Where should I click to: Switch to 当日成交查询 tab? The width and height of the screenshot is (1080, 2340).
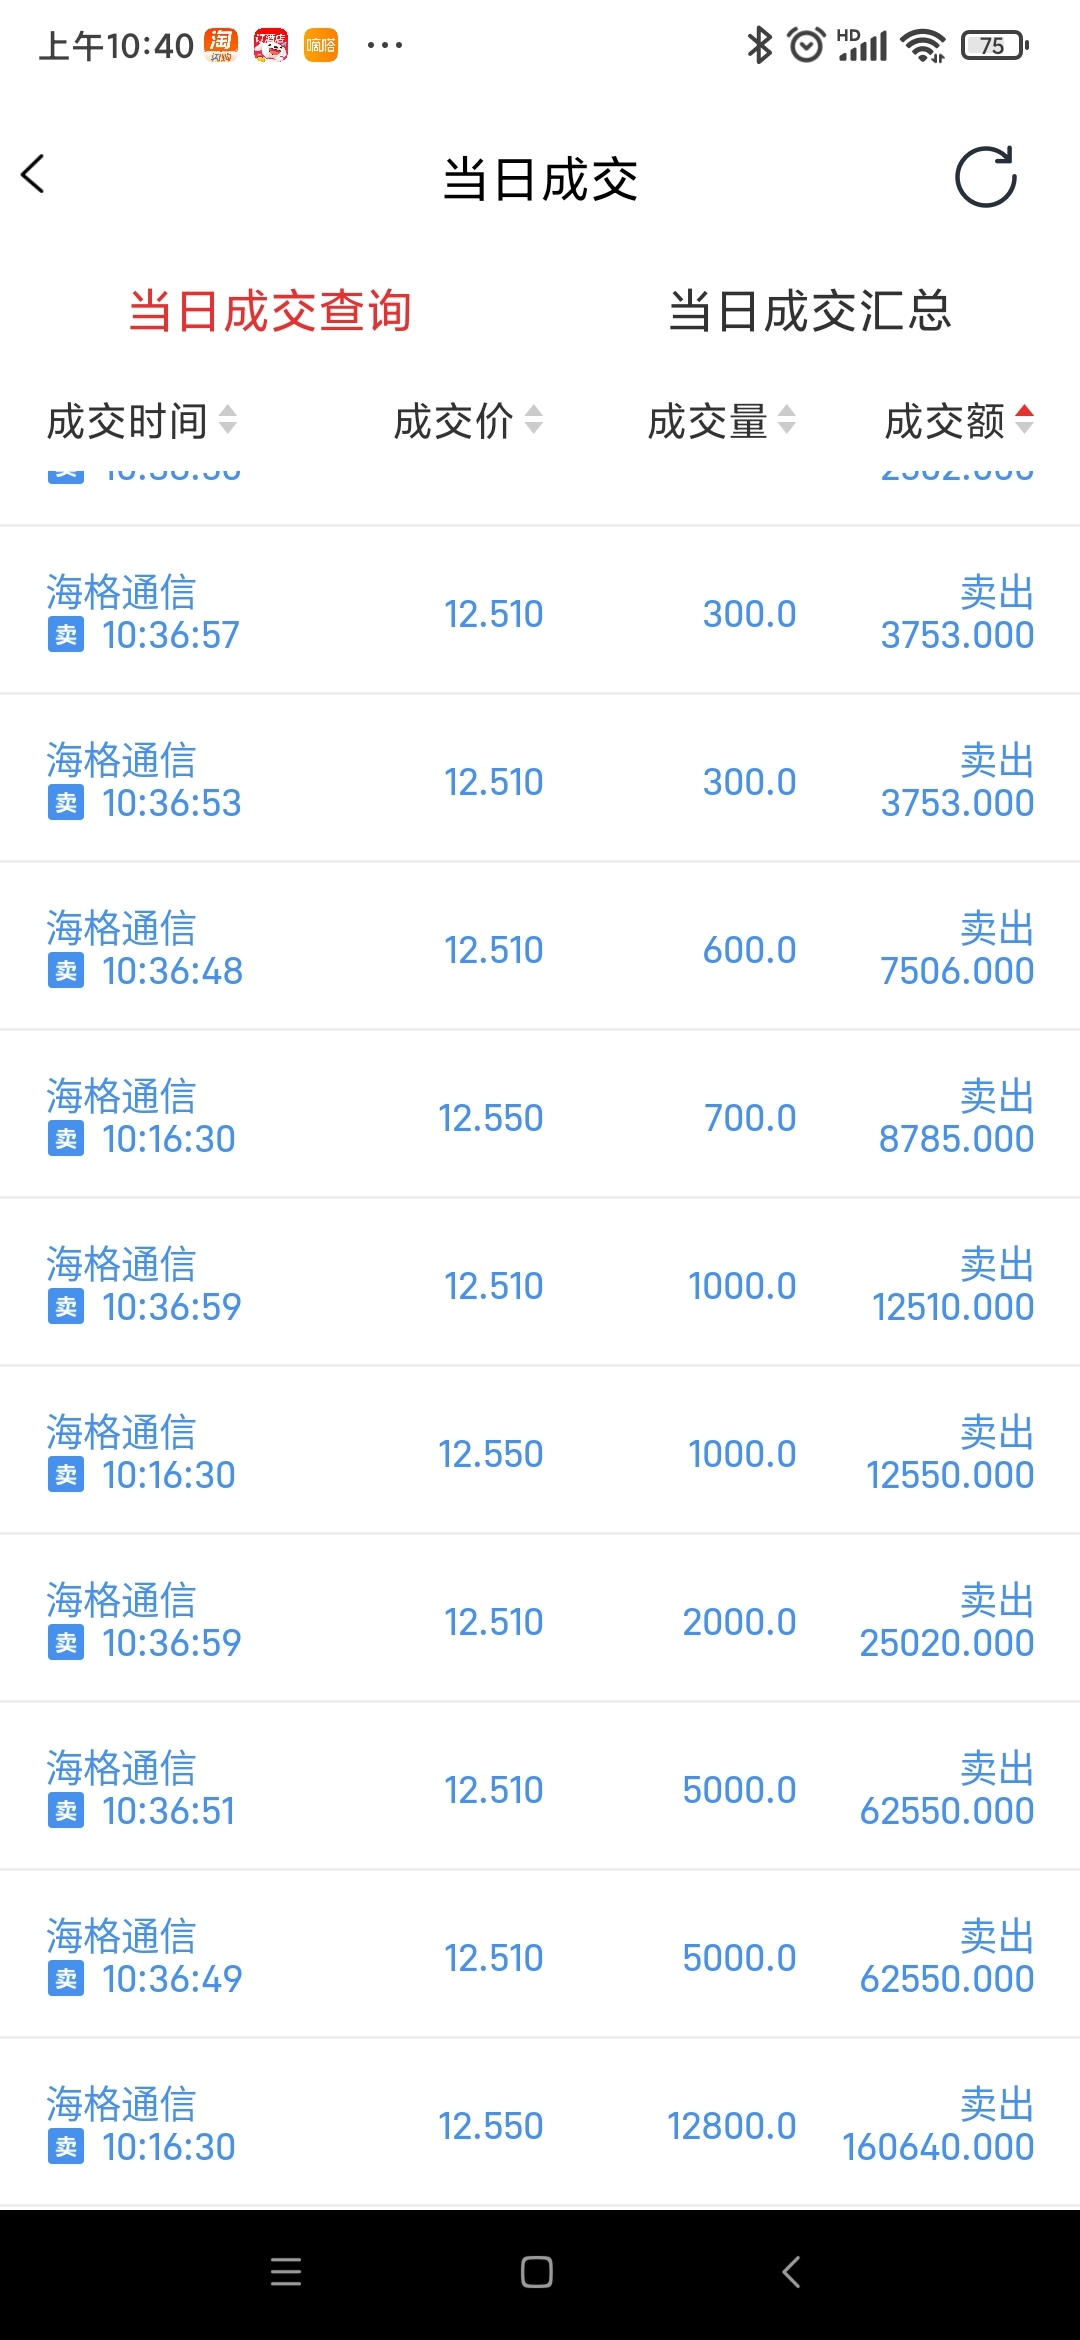pos(270,311)
